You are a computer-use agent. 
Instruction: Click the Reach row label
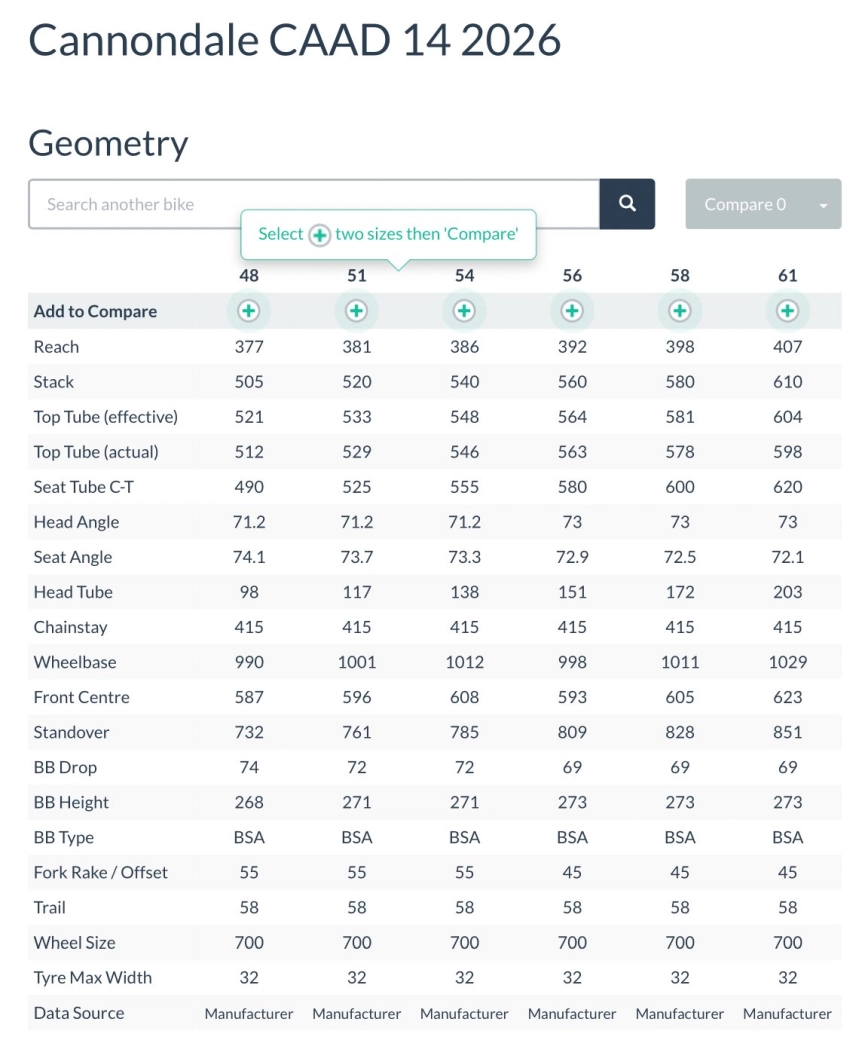click(56, 347)
